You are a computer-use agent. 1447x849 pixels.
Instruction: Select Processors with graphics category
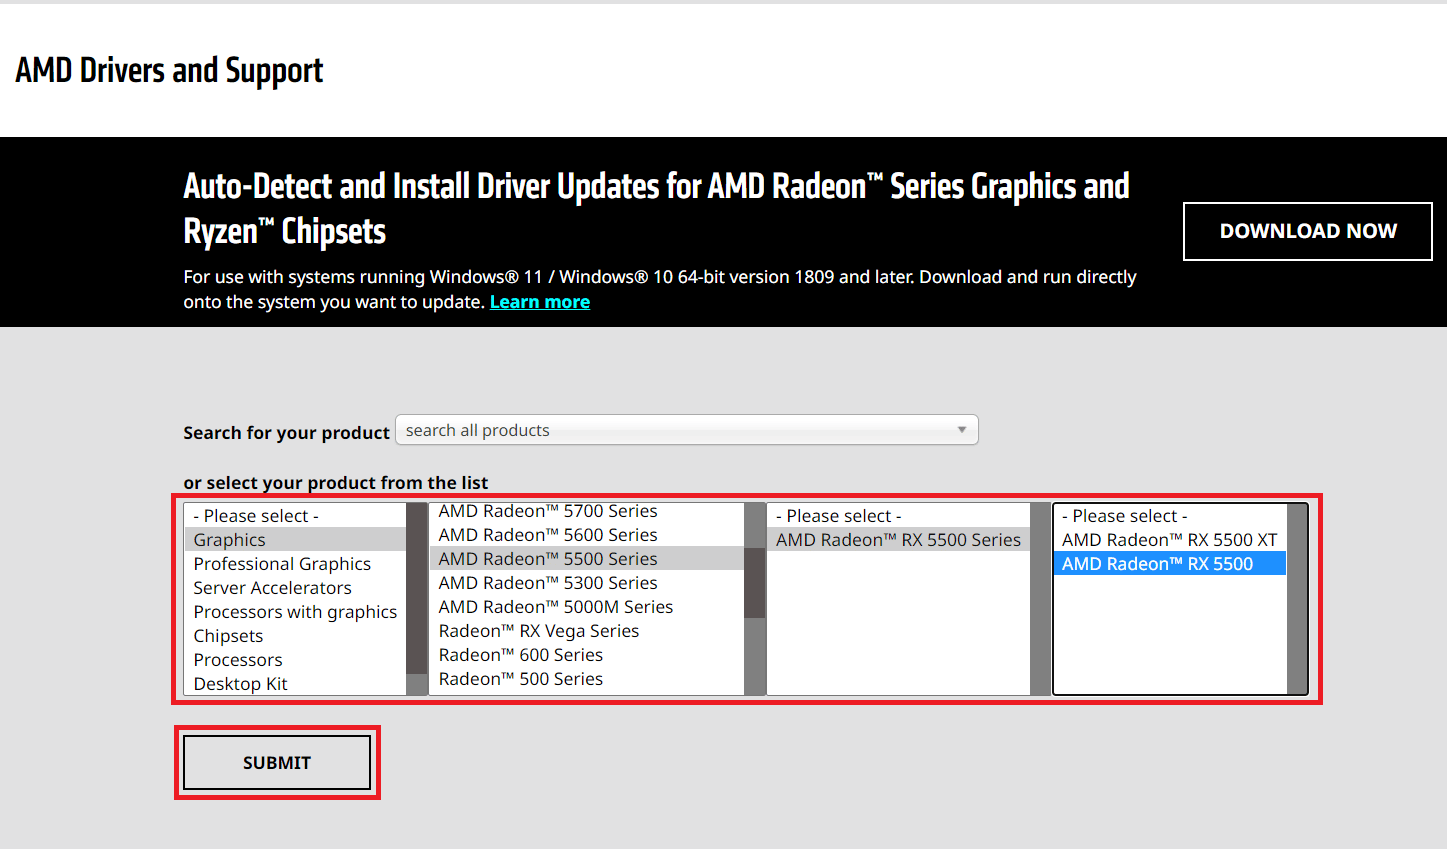[295, 612]
